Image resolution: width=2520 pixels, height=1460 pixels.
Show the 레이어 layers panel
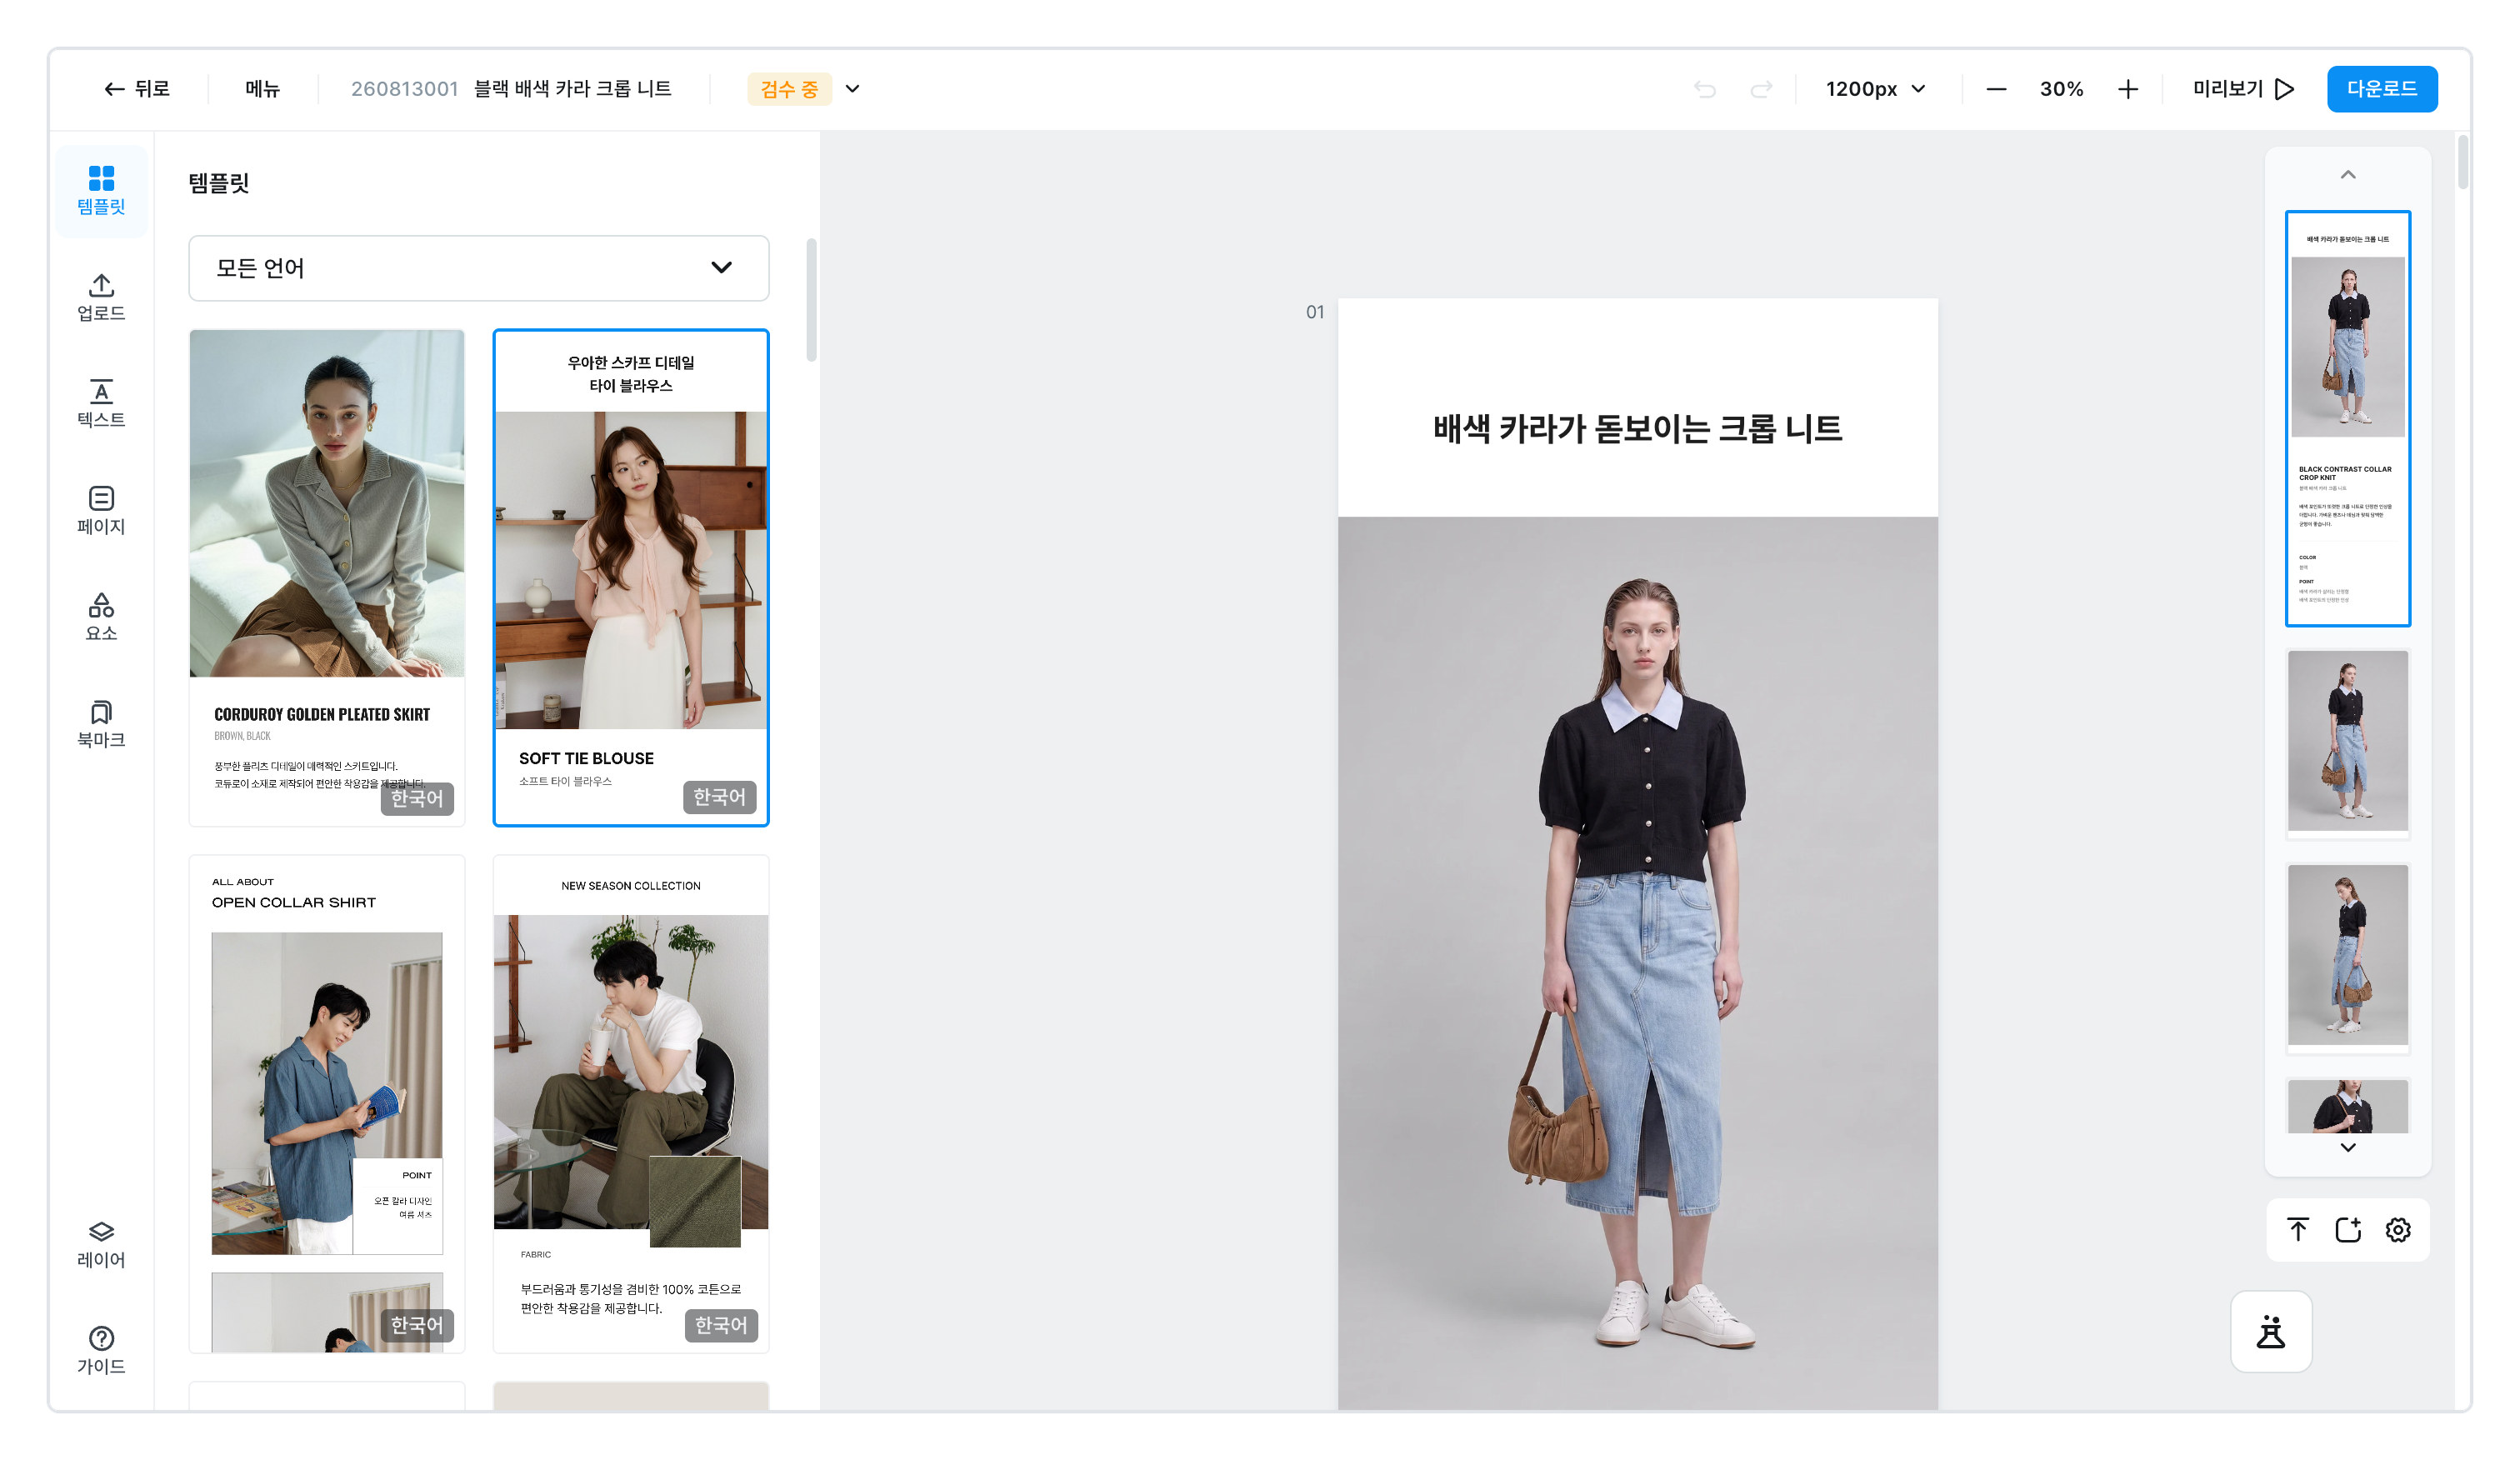click(101, 1244)
